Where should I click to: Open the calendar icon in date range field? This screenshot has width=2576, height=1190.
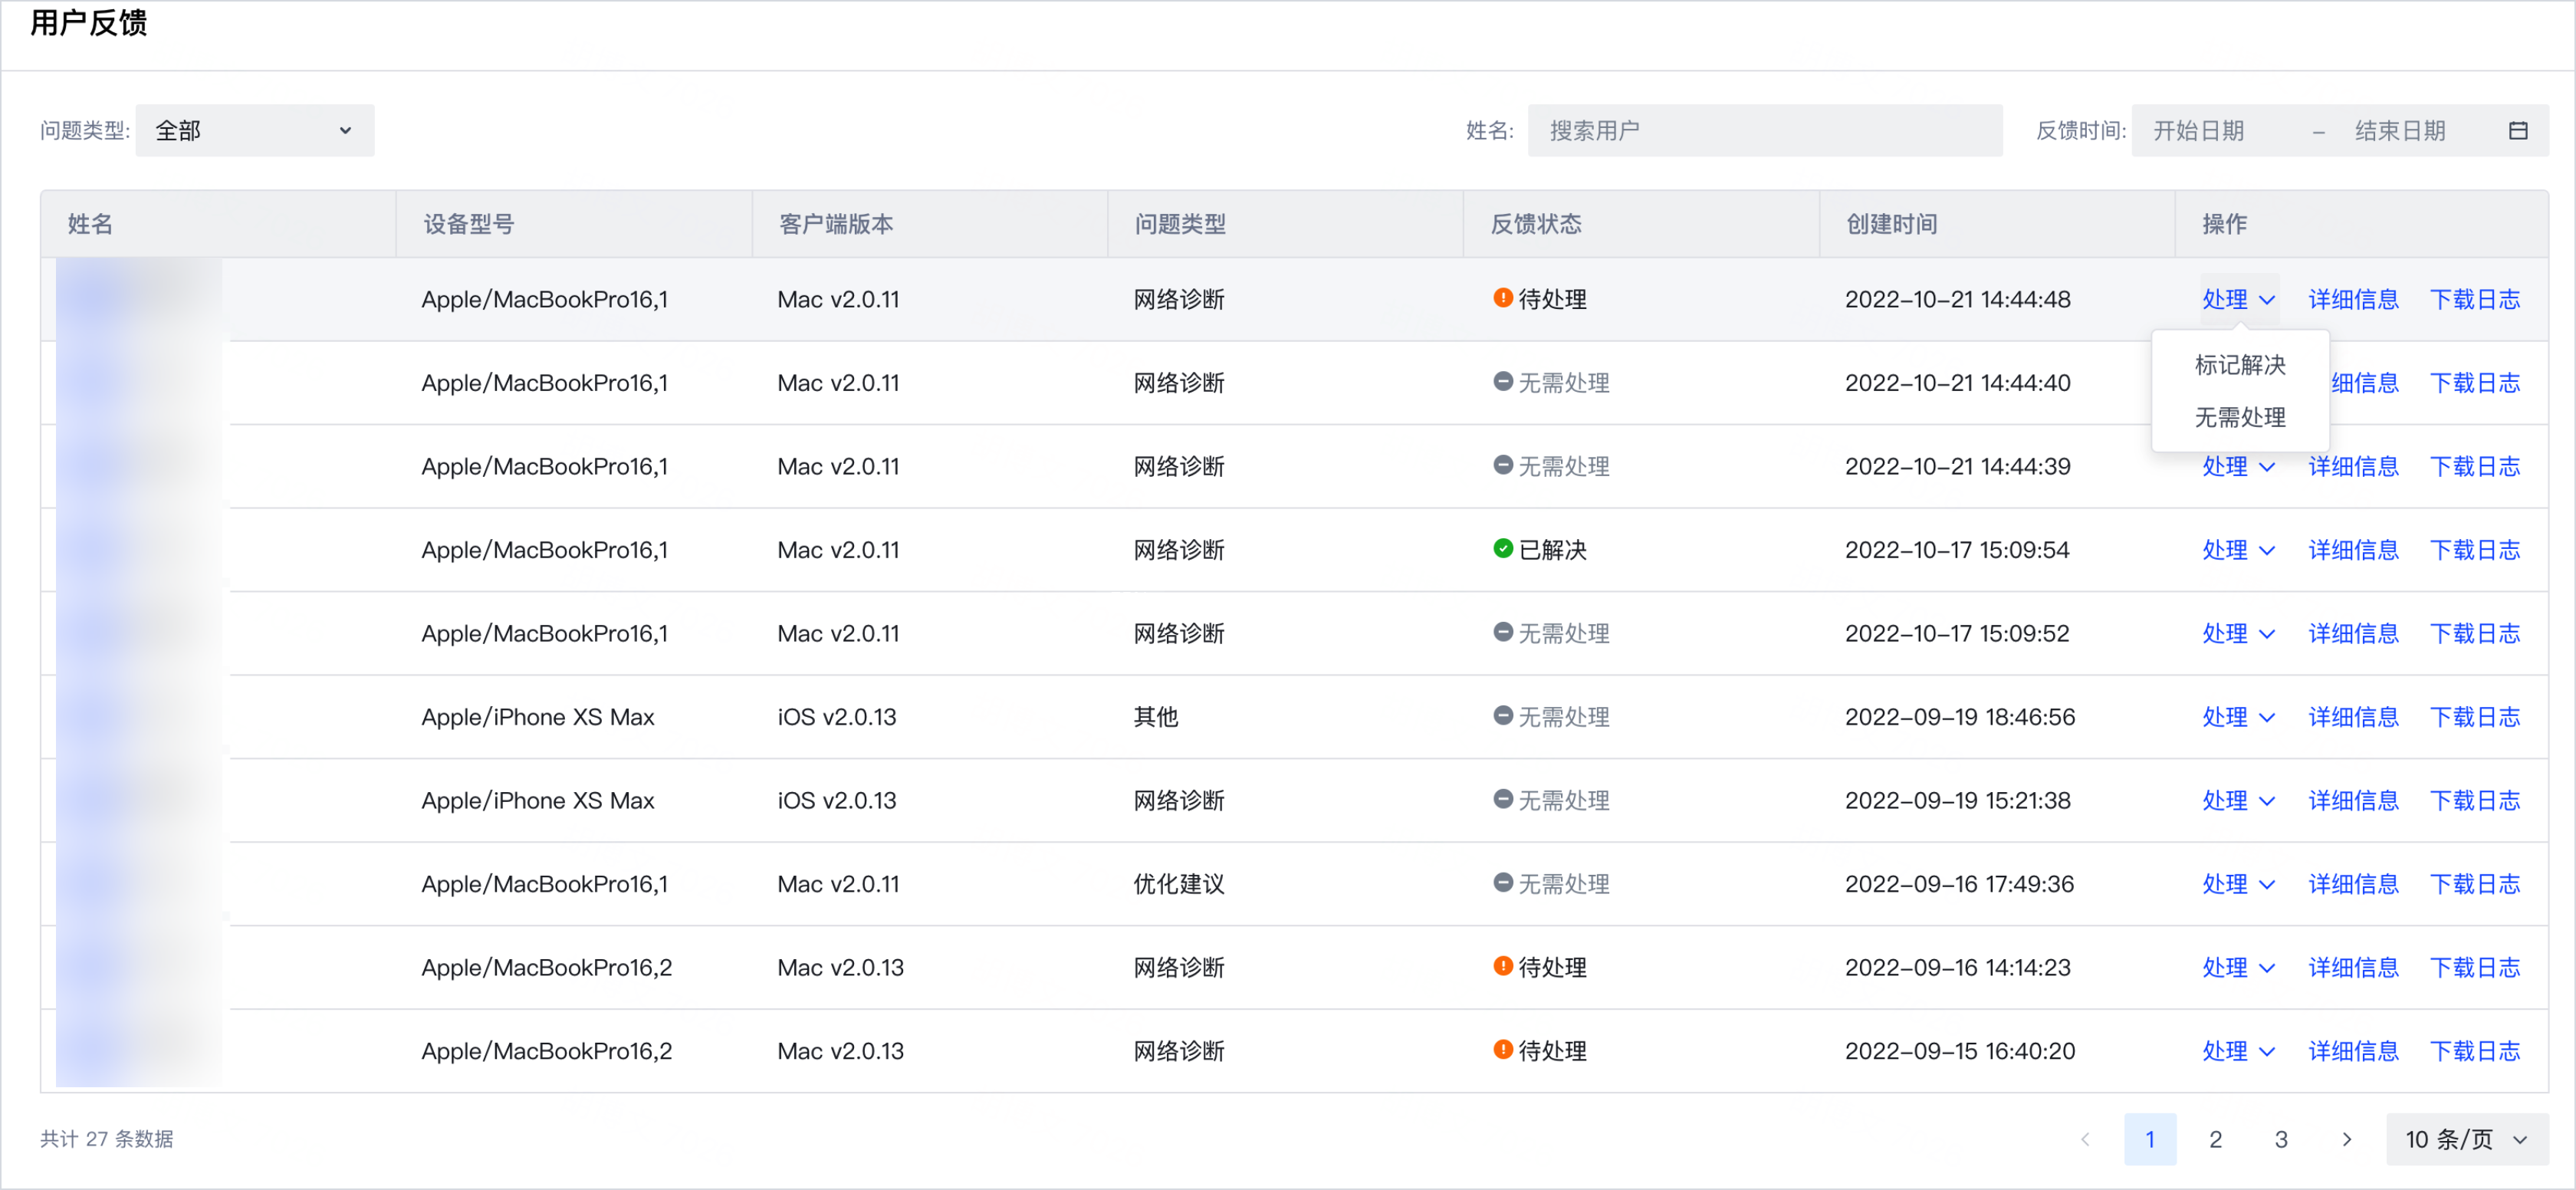point(2518,131)
